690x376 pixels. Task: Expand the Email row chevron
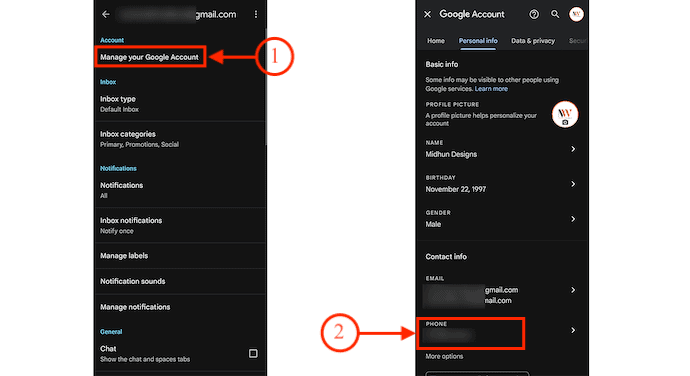(x=573, y=290)
